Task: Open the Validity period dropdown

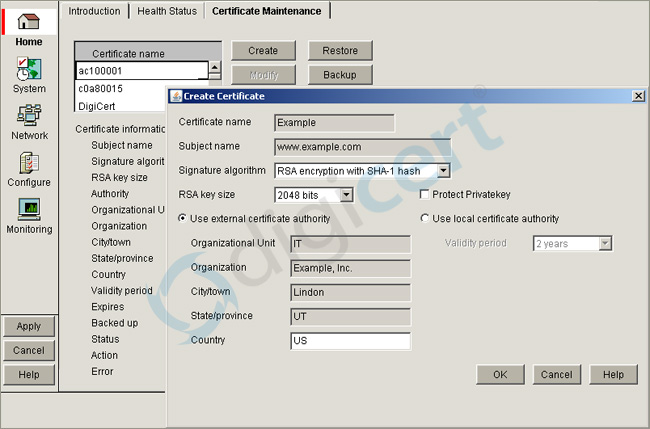Action: pos(604,243)
